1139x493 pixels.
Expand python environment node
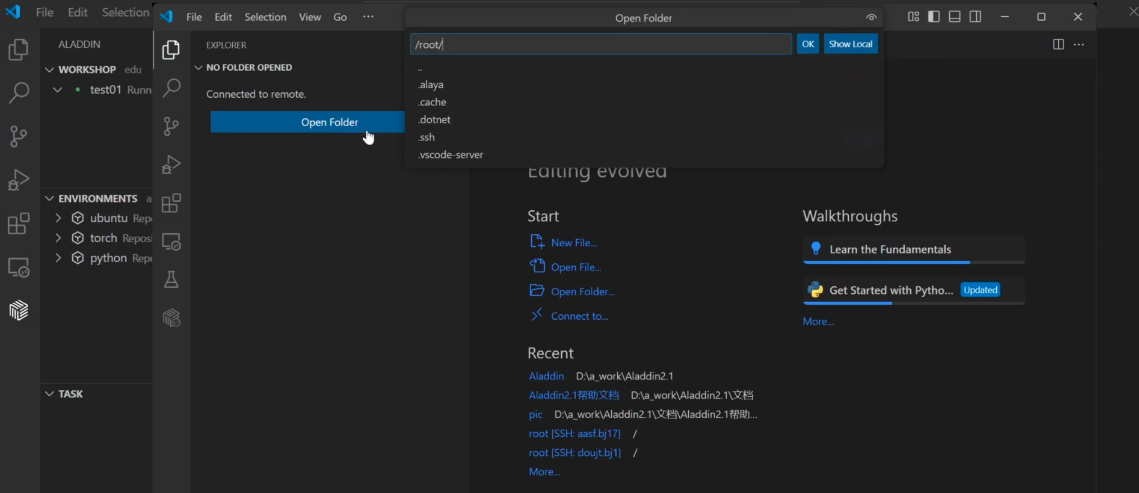(58, 258)
